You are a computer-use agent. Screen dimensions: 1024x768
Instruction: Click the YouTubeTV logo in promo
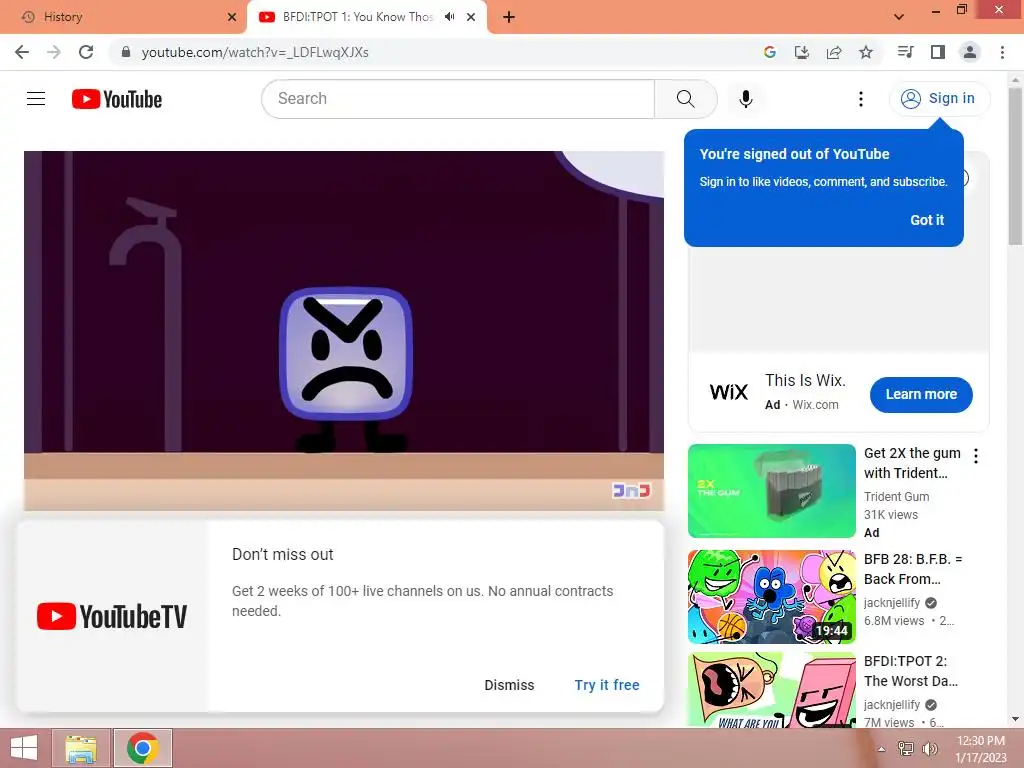click(x=112, y=616)
